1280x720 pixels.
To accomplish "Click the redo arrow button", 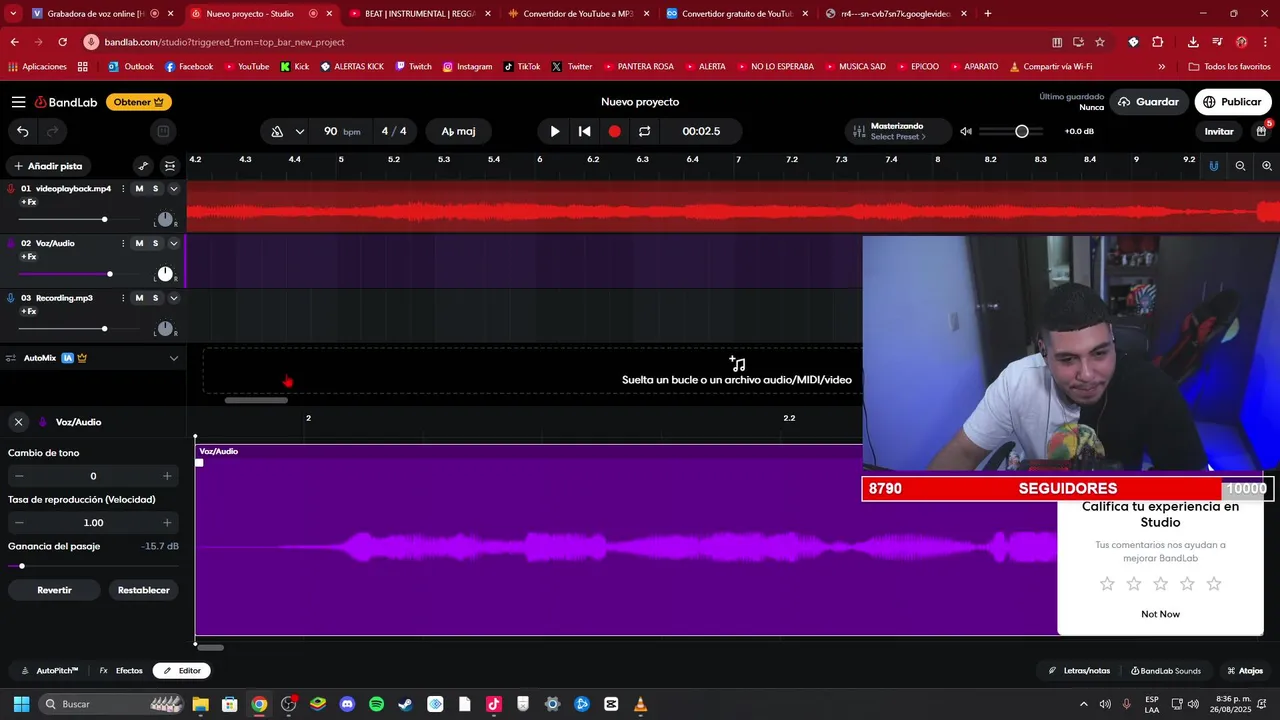I will 53,131.
